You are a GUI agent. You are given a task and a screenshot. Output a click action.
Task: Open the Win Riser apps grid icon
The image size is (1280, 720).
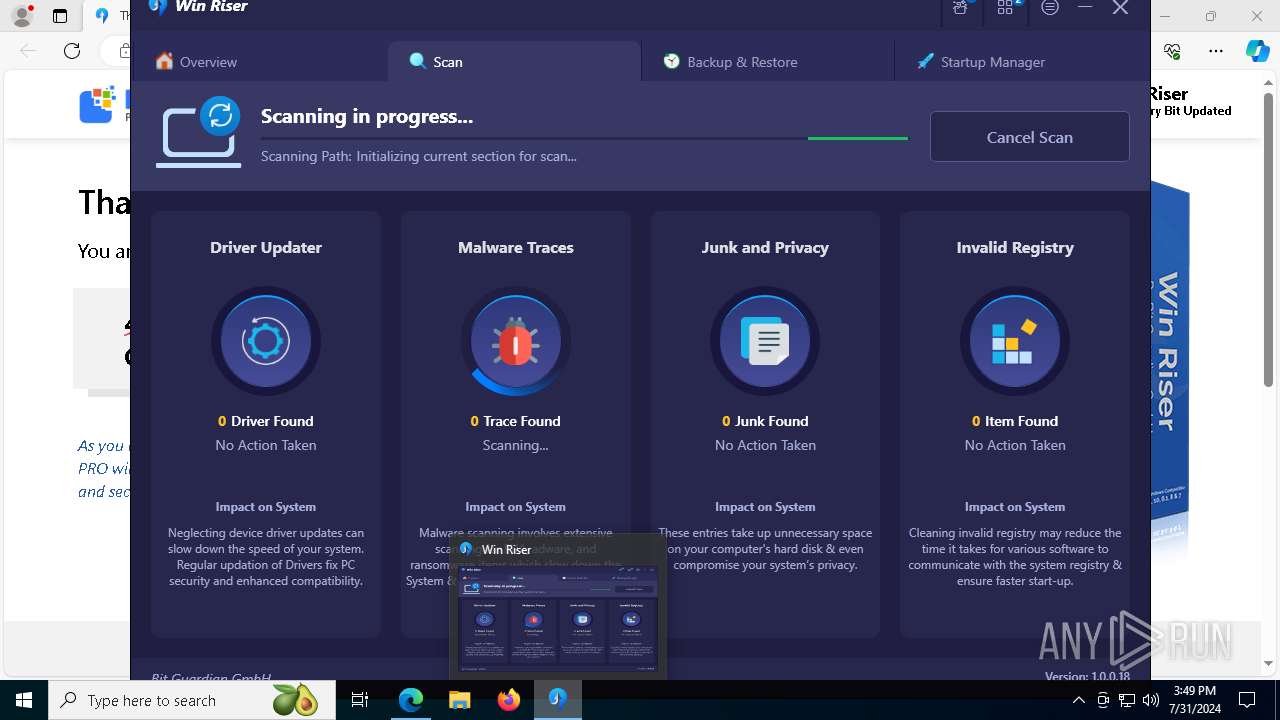point(1005,7)
